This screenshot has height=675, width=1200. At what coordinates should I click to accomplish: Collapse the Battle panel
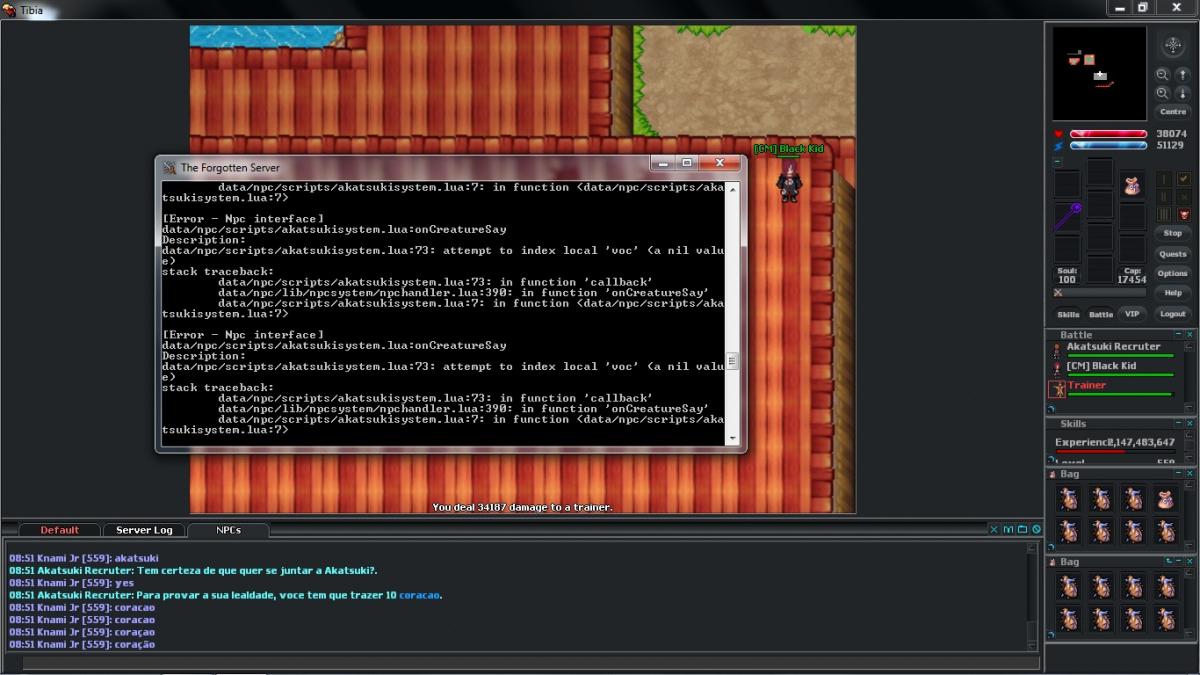pos(1179,334)
